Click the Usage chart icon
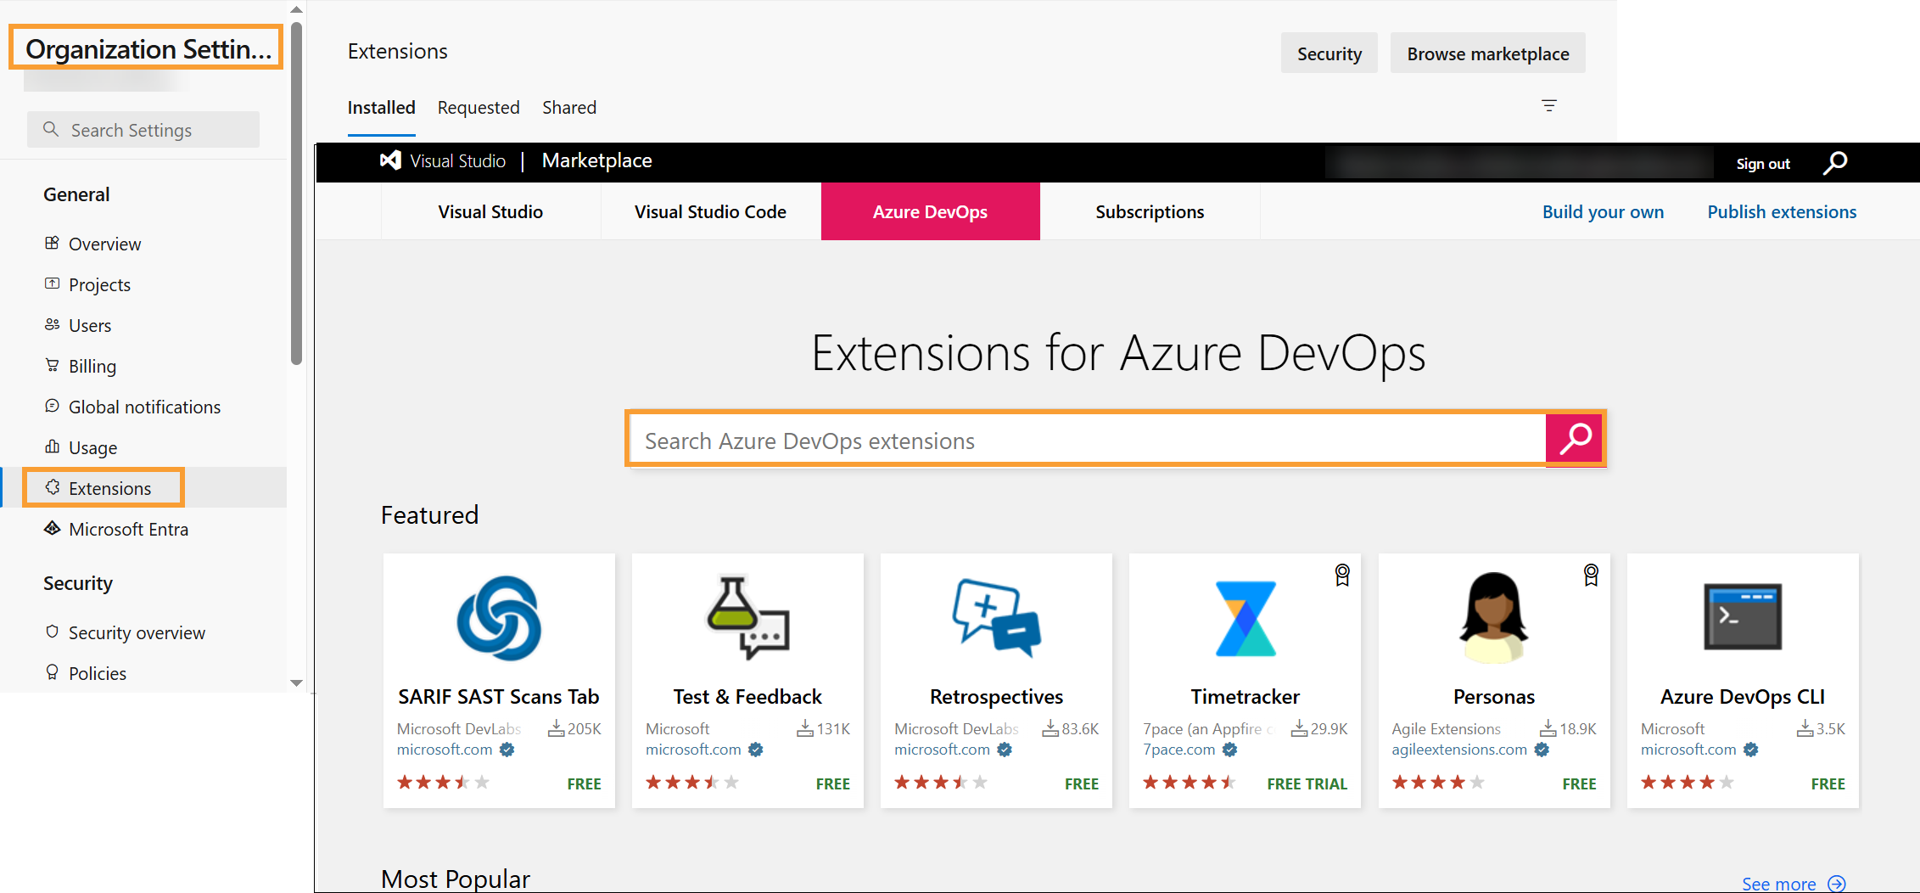1920x893 pixels. [52, 447]
